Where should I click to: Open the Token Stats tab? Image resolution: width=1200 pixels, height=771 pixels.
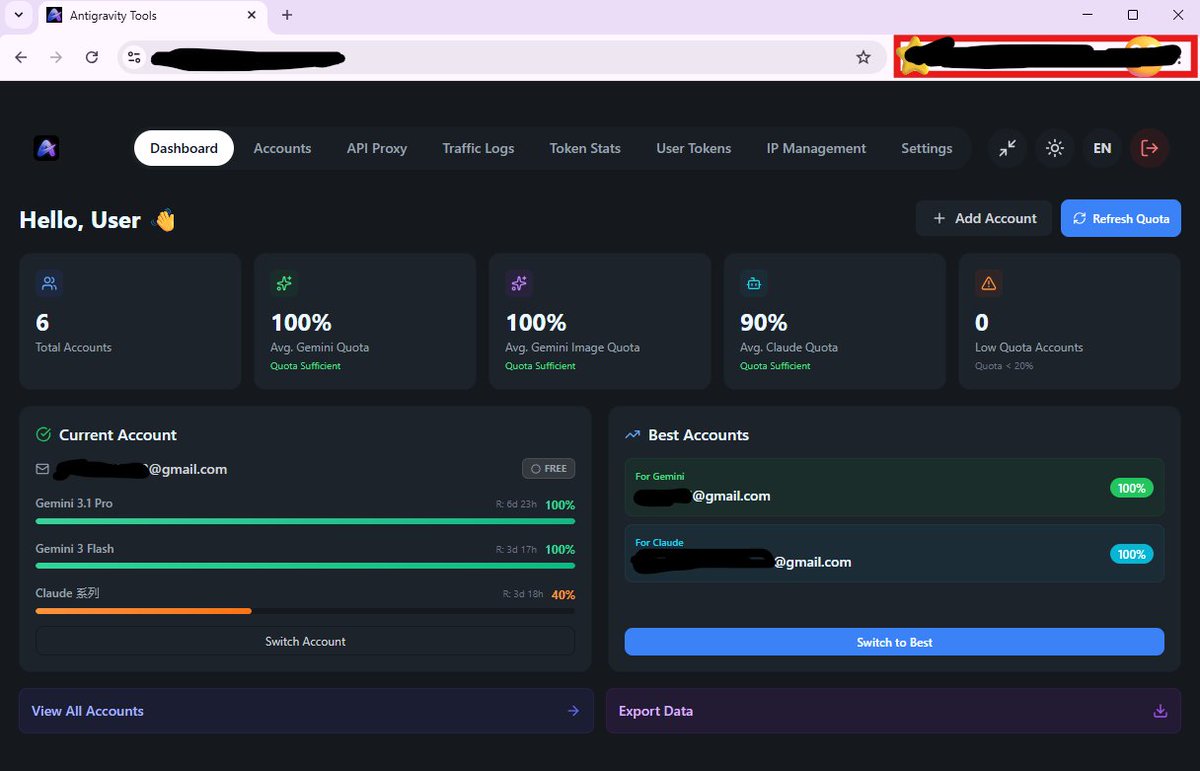[585, 148]
